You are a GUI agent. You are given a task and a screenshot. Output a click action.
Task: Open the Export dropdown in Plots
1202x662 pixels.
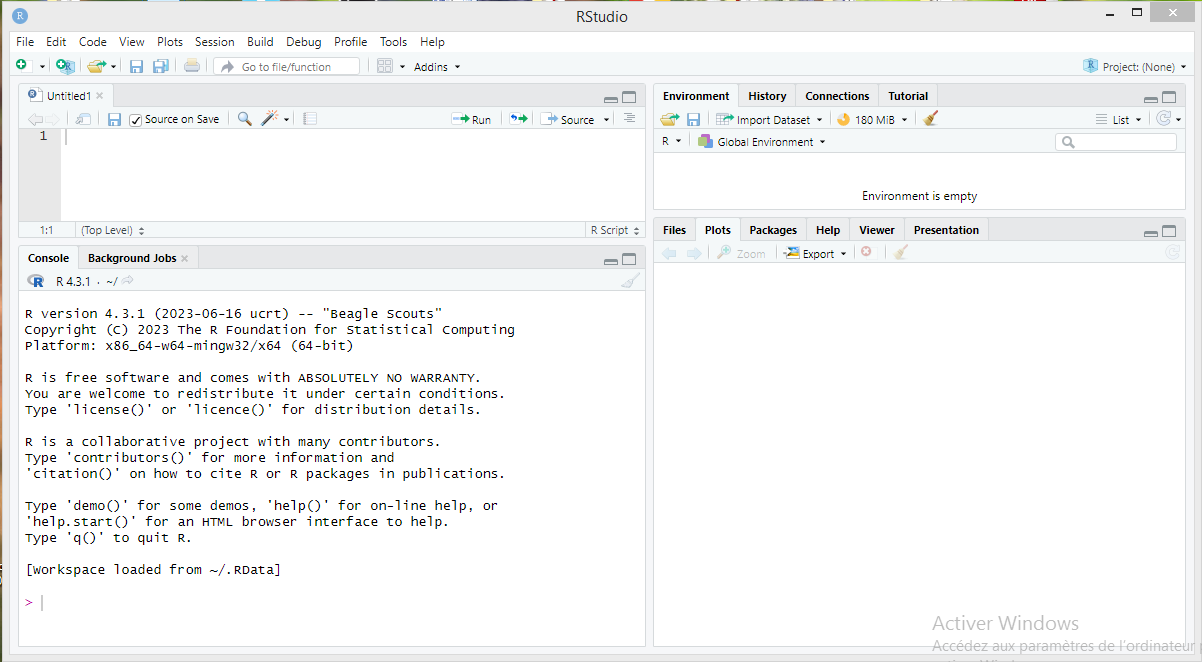(815, 254)
